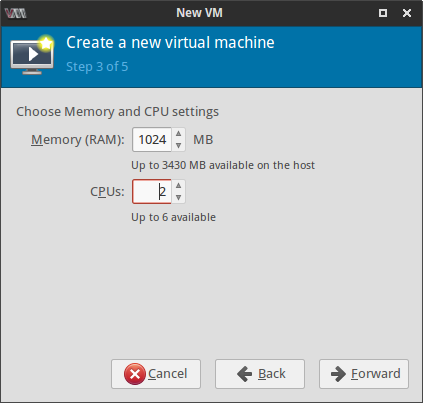Viewport: 423px width, 403px height.
Task: Cancel the new virtual machine wizard
Action: tap(156, 374)
